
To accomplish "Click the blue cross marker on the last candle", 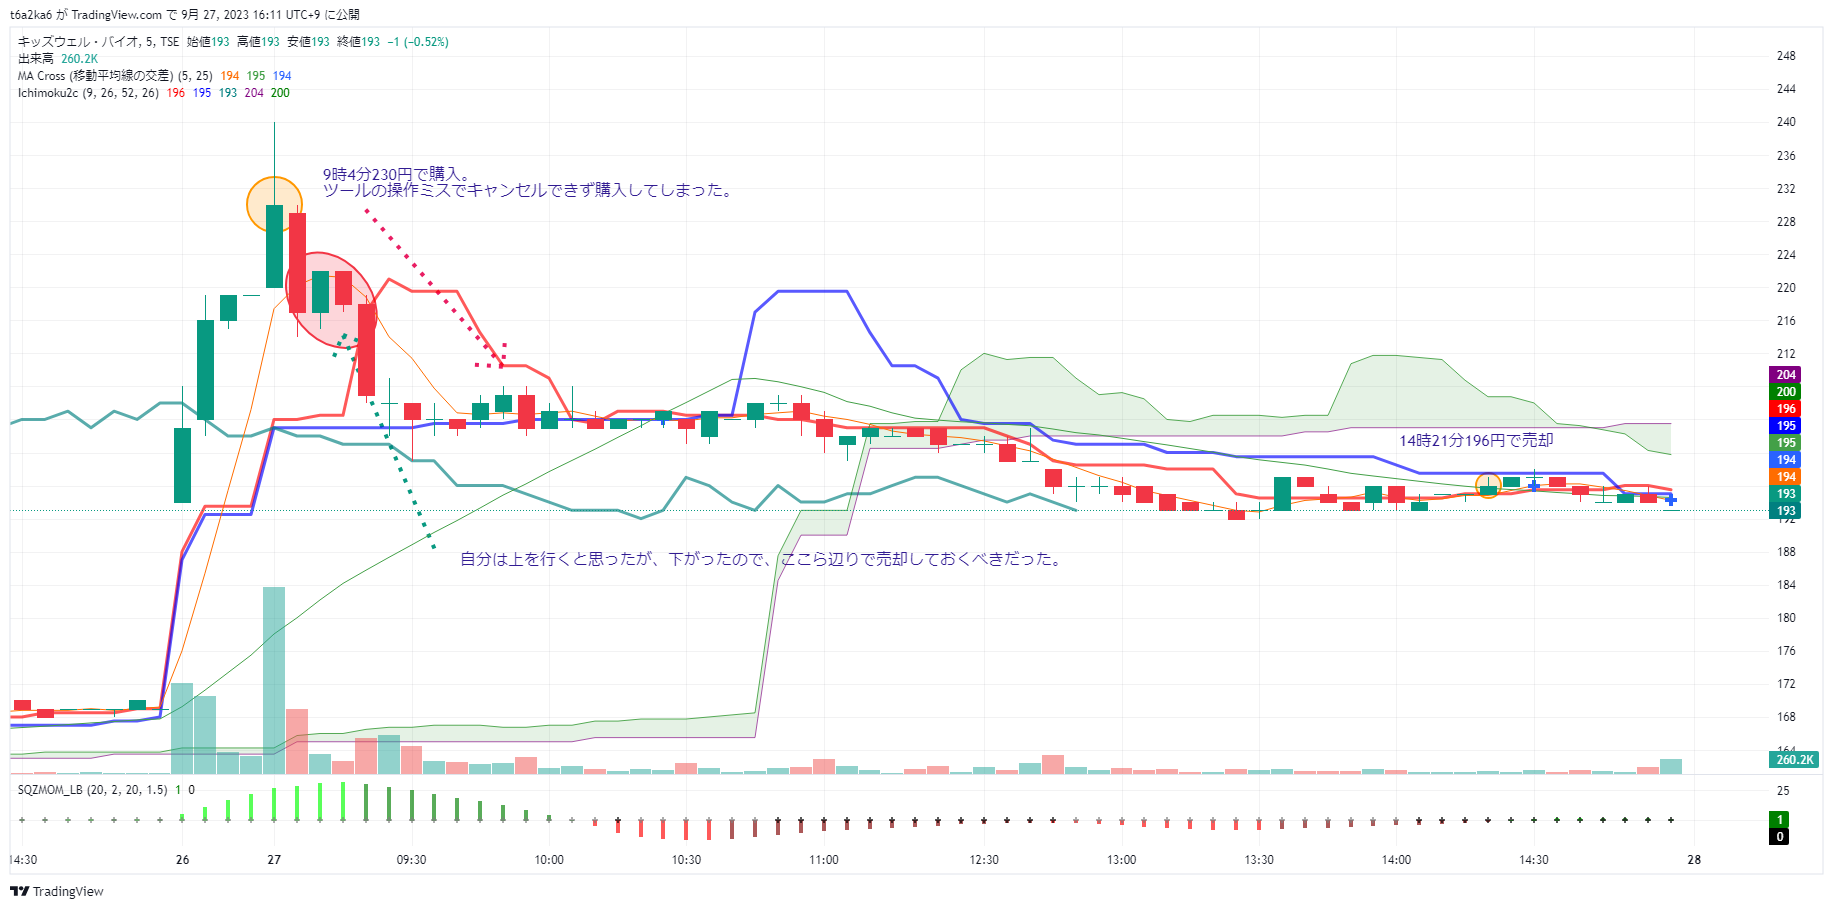I will (1670, 500).
